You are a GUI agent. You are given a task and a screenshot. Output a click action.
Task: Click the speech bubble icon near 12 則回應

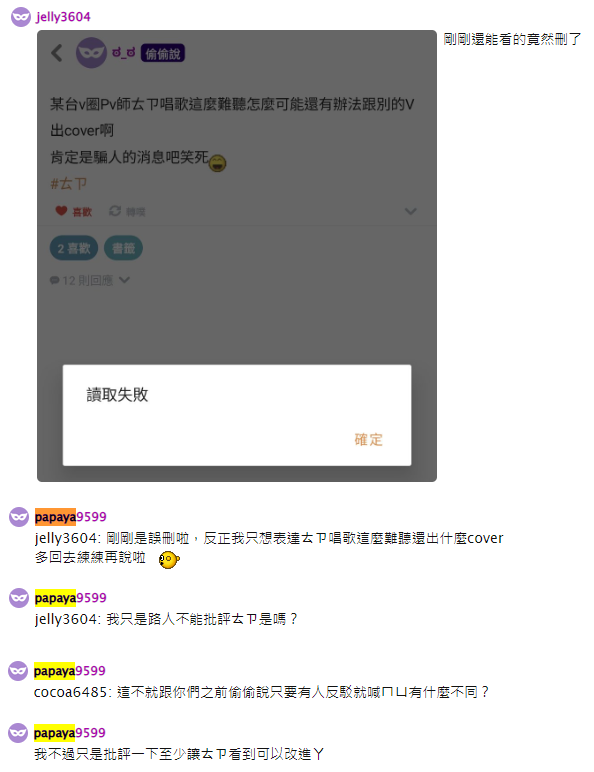pyautogui.click(x=54, y=280)
